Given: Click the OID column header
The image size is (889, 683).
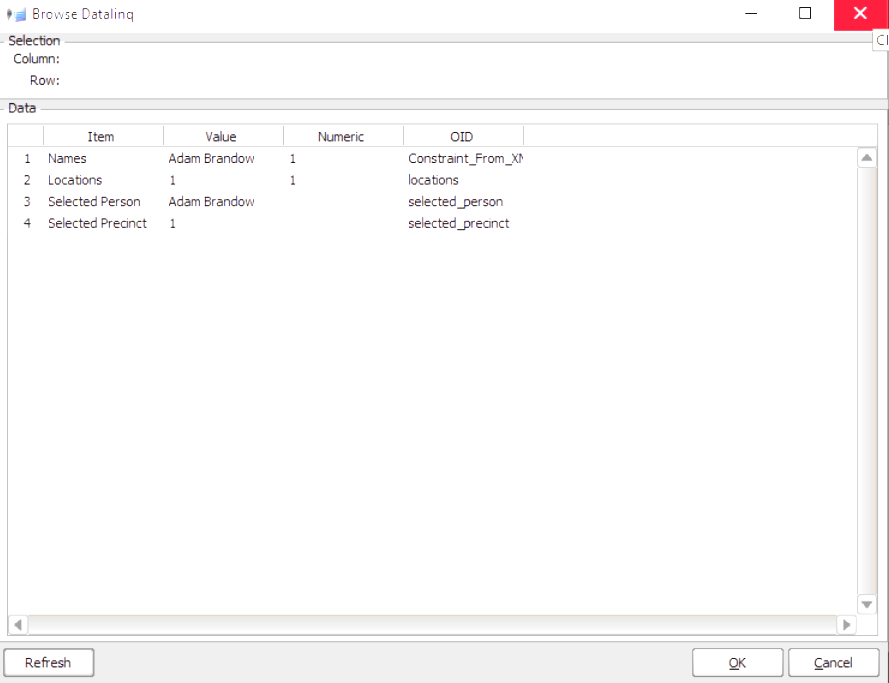Looking at the screenshot, I should (464, 137).
